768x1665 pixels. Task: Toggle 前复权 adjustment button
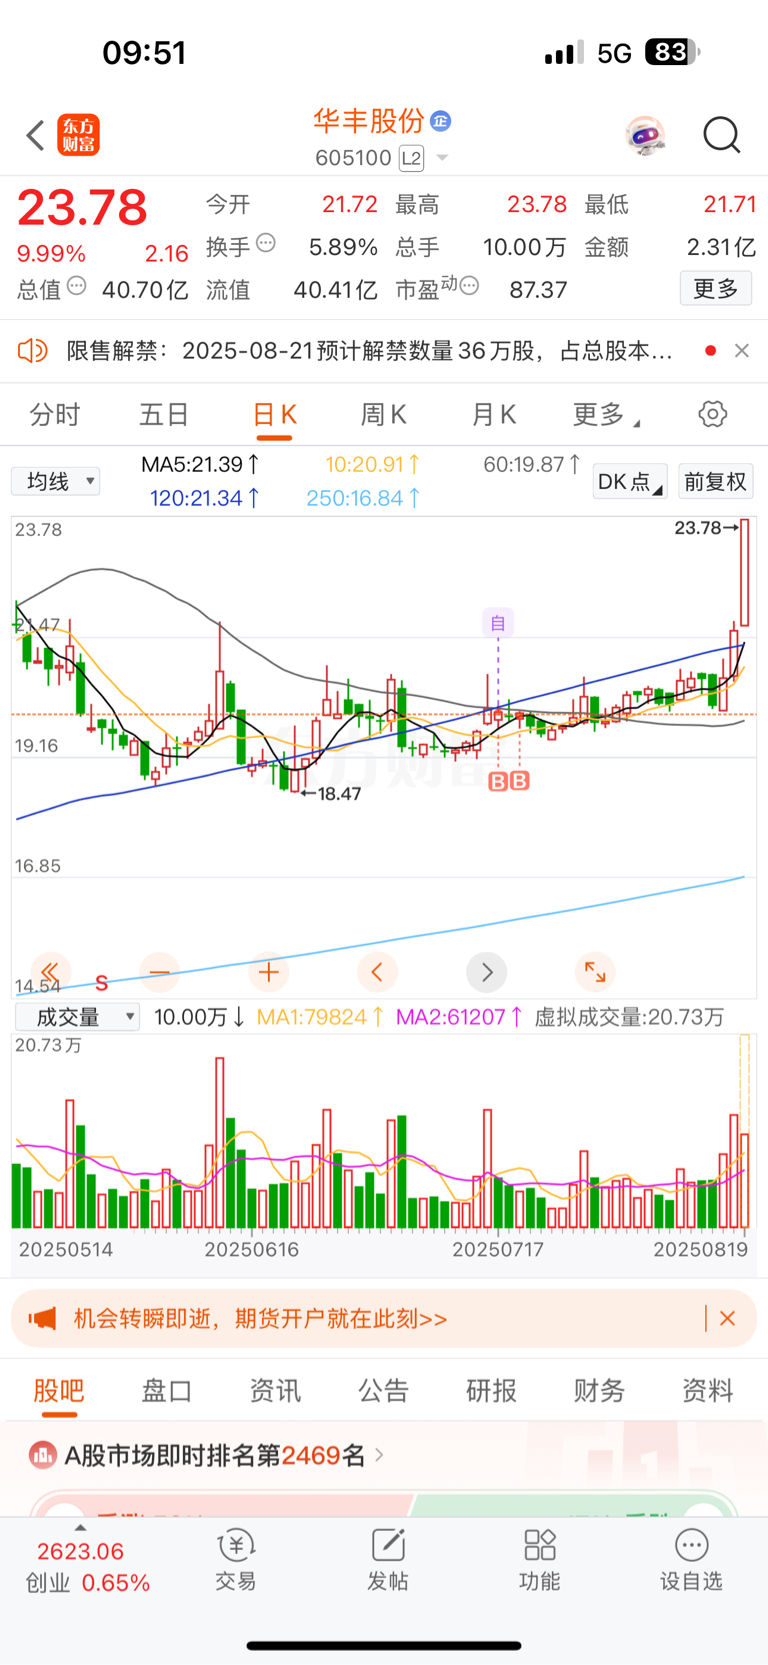[716, 482]
